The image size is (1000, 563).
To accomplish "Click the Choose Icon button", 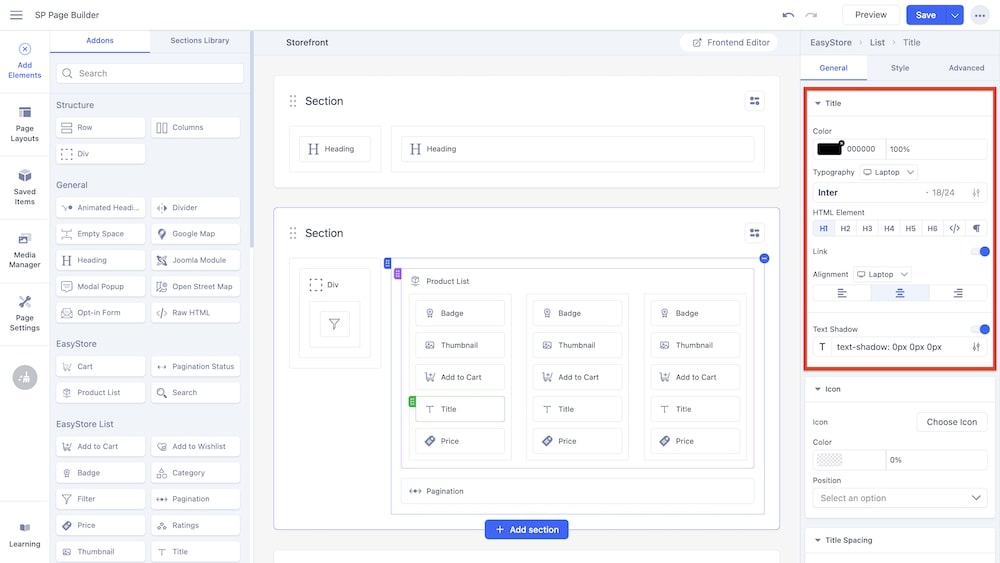I will click(951, 422).
